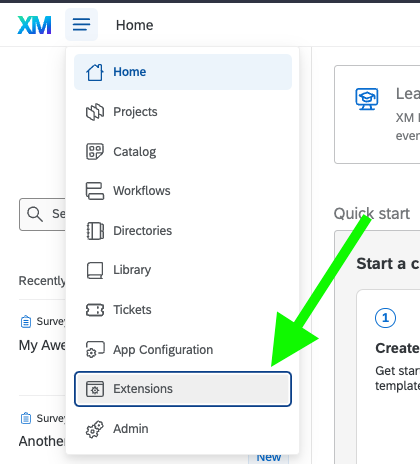Viewport: 420px width, 464px height.
Task: Click the Home house icon
Action: click(95, 72)
